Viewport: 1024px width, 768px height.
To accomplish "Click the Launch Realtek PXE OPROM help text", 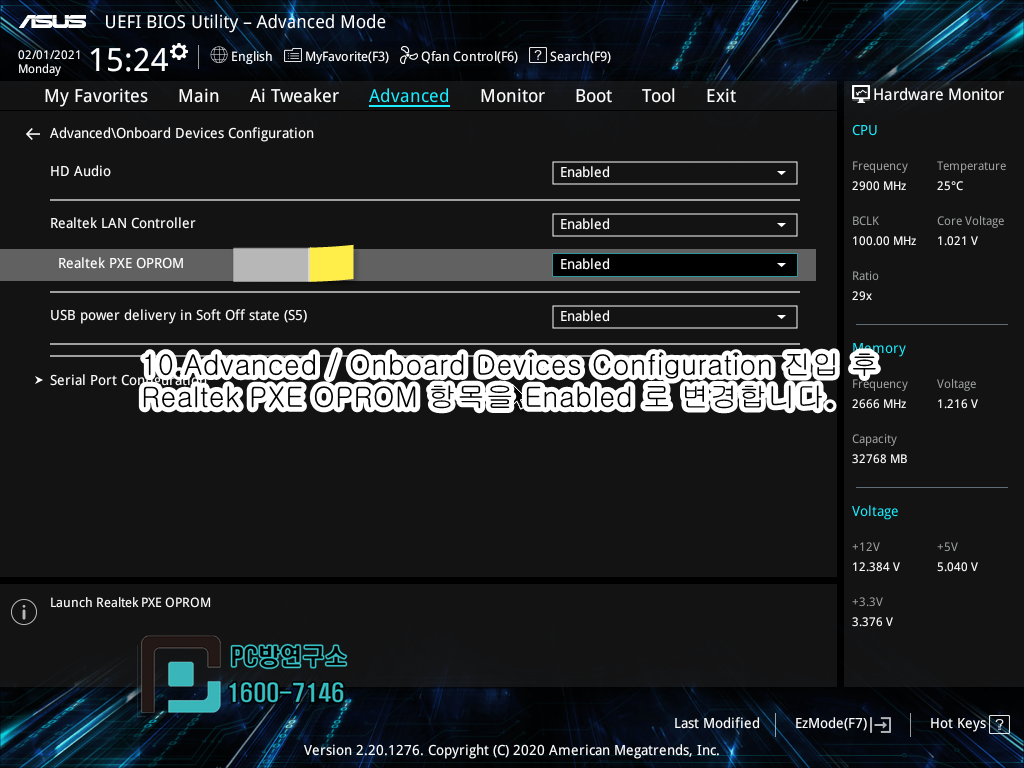I will tap(130, 603).
